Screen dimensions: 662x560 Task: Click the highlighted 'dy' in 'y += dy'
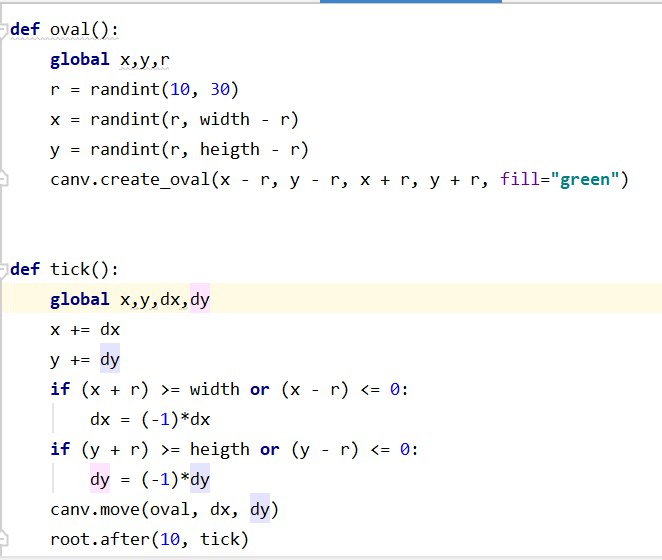pyautogui.click(x=110, y=359)
